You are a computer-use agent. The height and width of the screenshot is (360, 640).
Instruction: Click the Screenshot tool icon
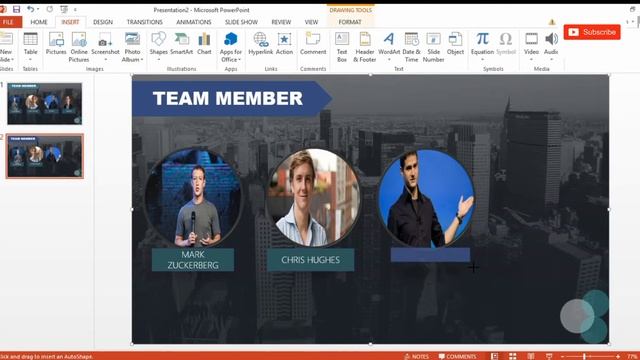(x=105, y=39)
